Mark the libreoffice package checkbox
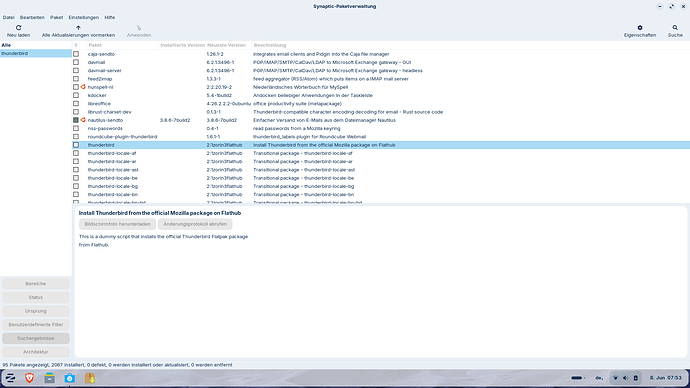The height and width of the screenshot is (388, 690). [x=76, y=104]
